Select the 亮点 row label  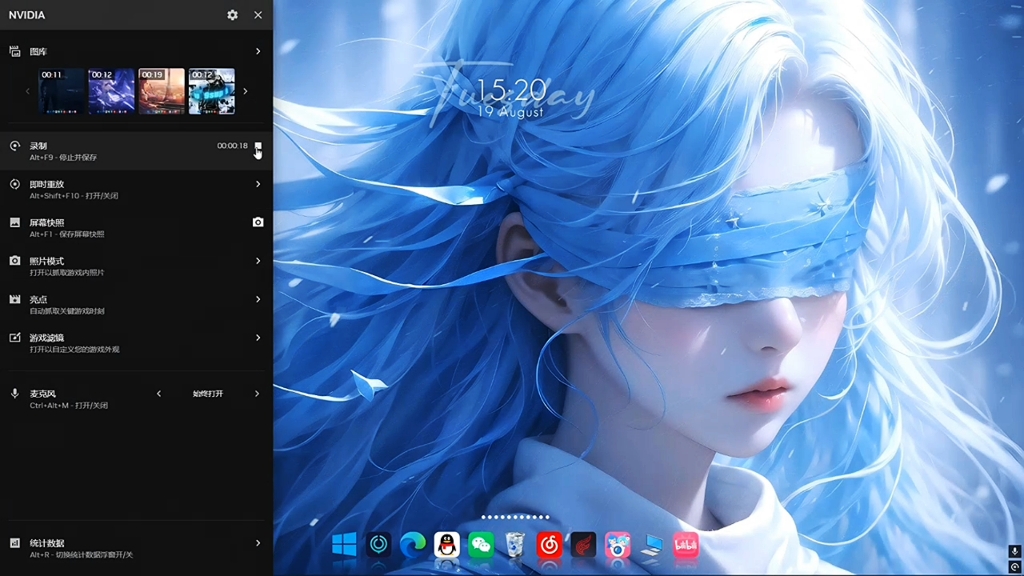pos(38,299)
